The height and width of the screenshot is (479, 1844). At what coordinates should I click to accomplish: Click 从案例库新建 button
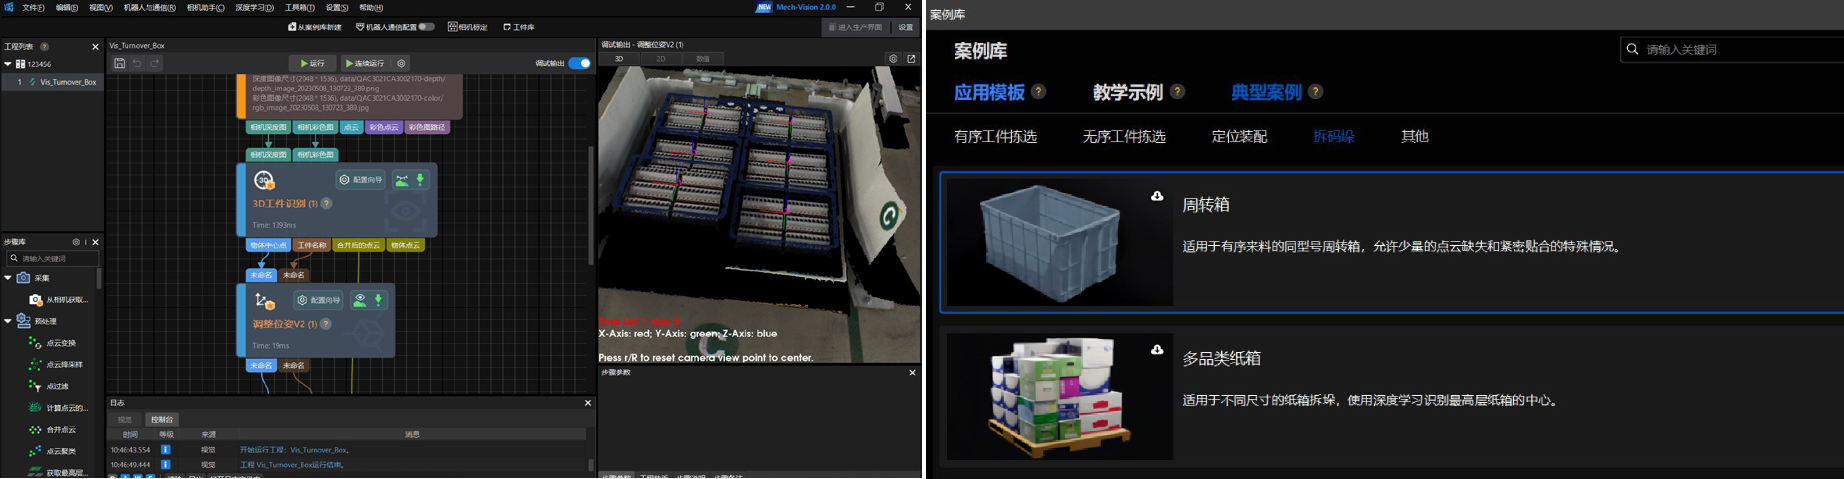(314, 27)
